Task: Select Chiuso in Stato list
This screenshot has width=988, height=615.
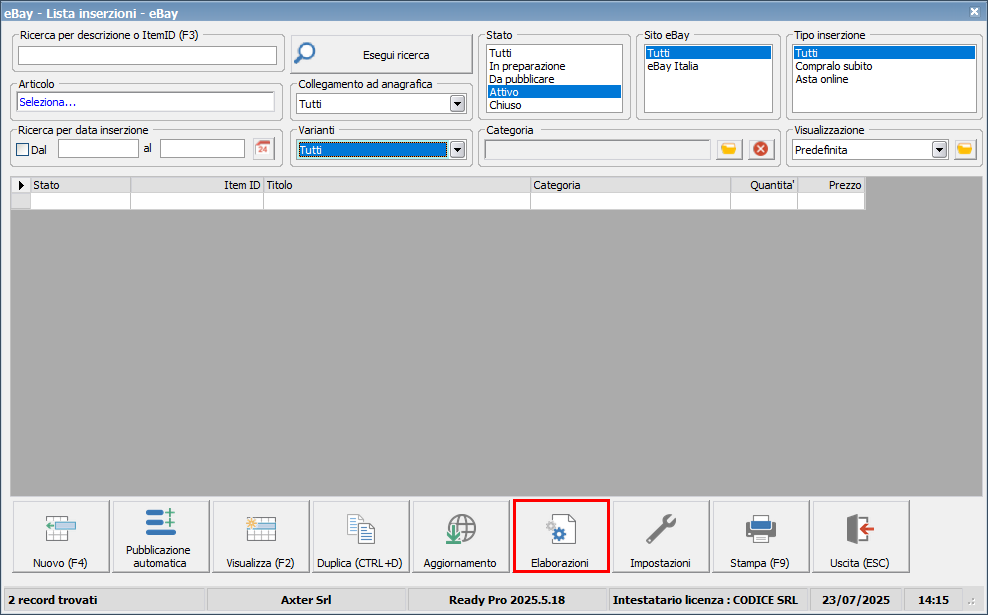Action: 505,105
